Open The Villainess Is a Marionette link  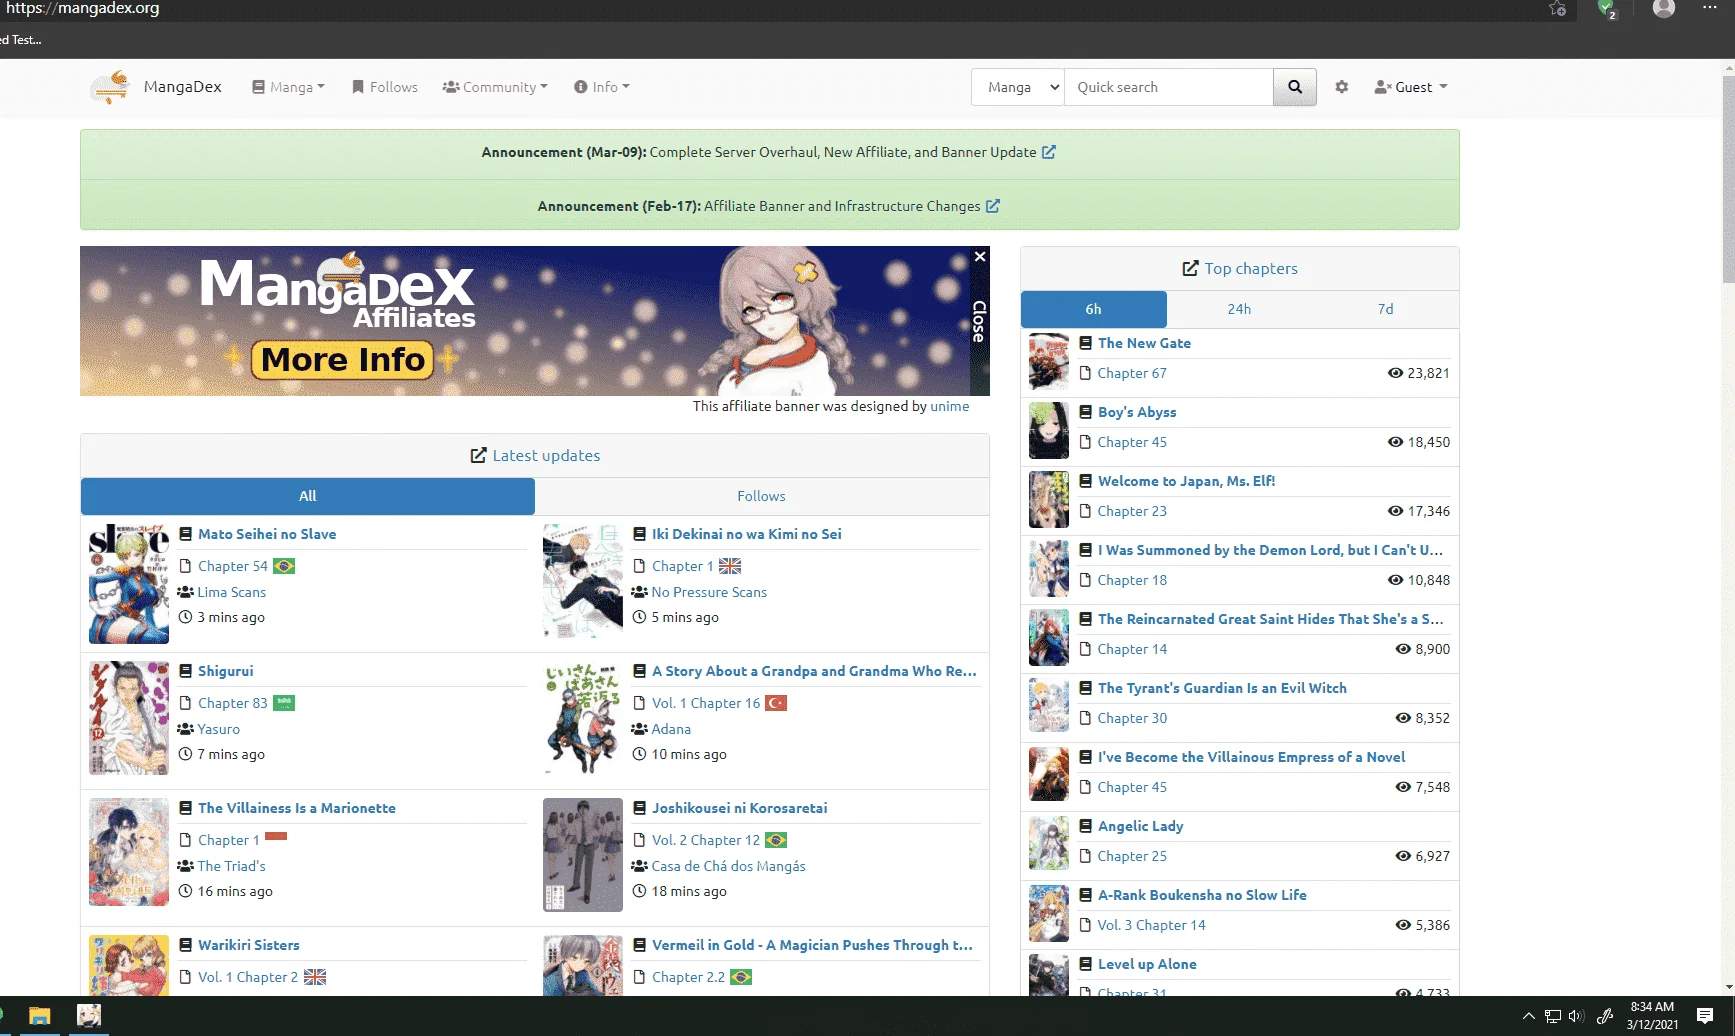tap(297, 808)
